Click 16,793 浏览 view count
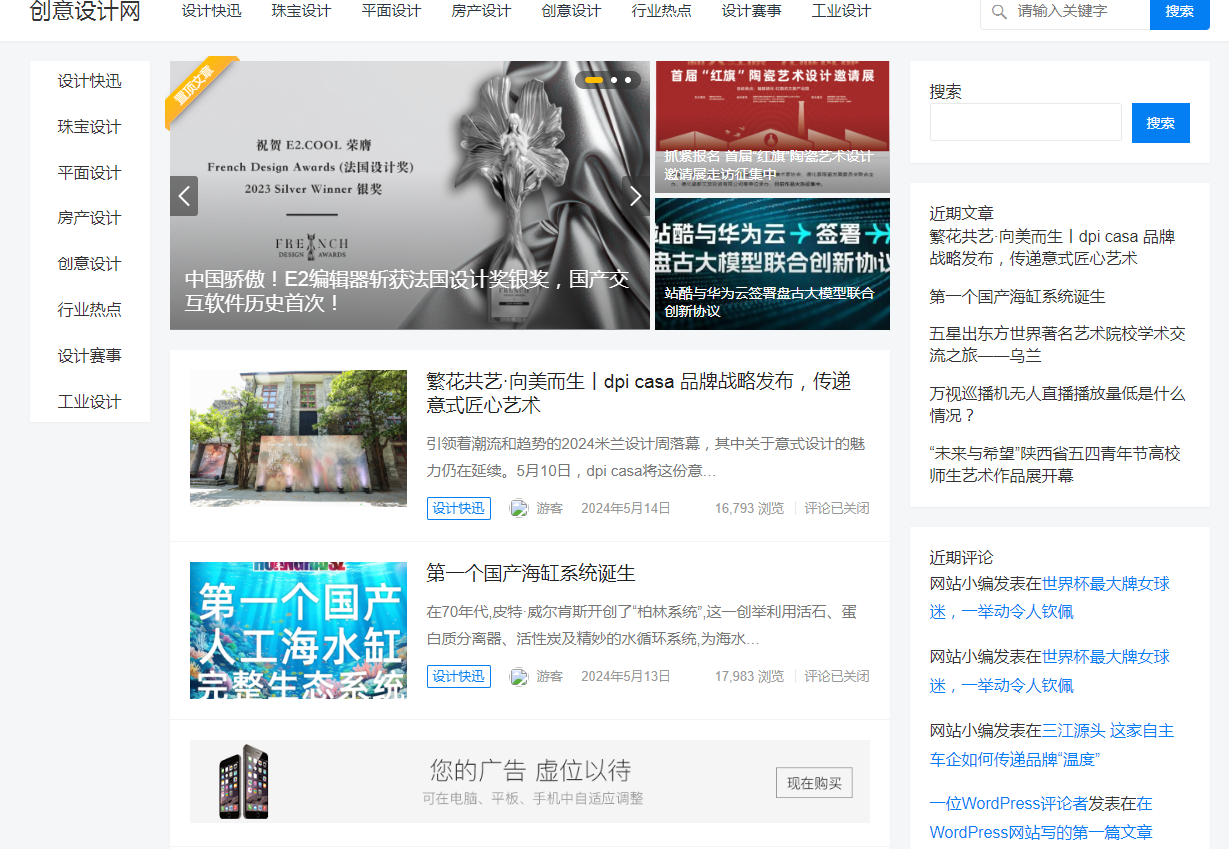Screen dimensions: 1229x849 click(749, 508)
